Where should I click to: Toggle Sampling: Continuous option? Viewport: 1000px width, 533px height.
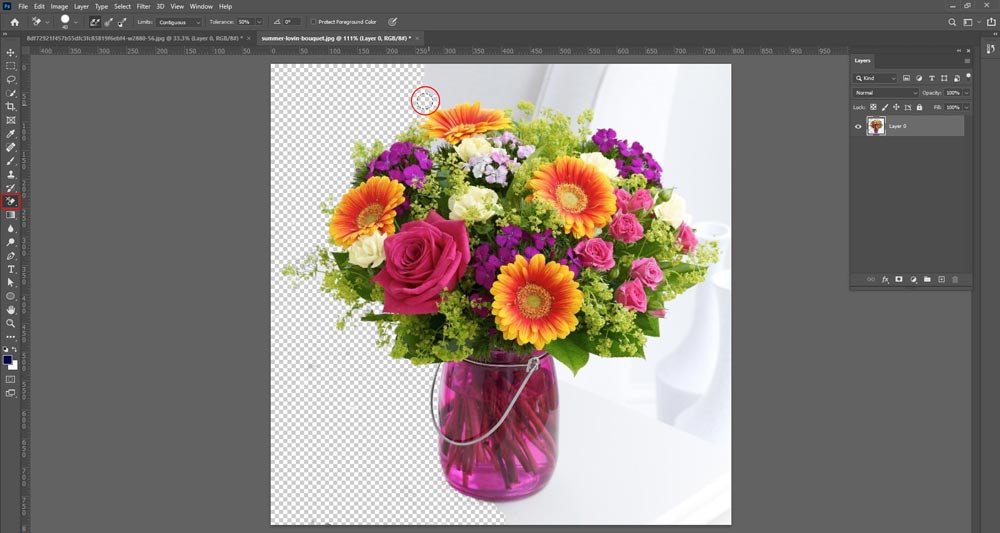[95, 22]
